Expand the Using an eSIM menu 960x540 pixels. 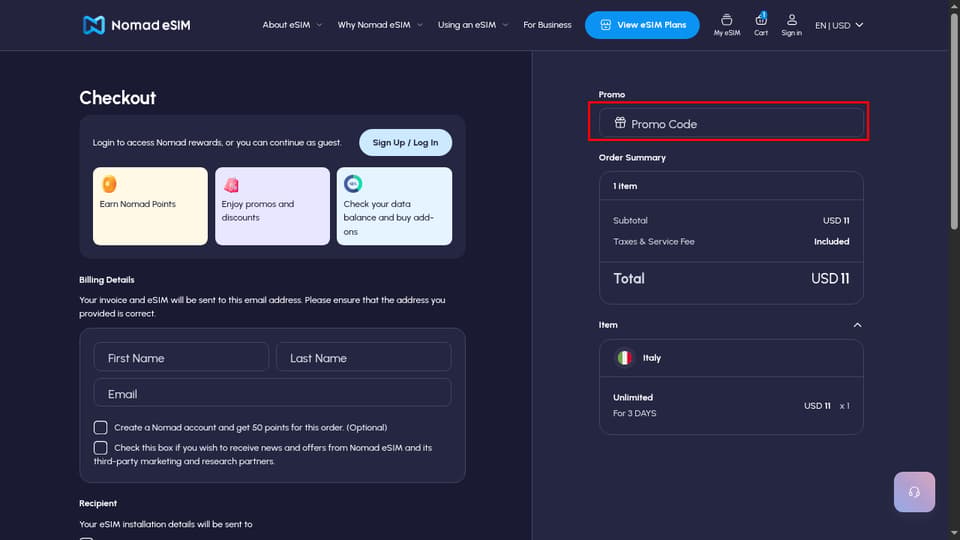[x=473, y=25]
